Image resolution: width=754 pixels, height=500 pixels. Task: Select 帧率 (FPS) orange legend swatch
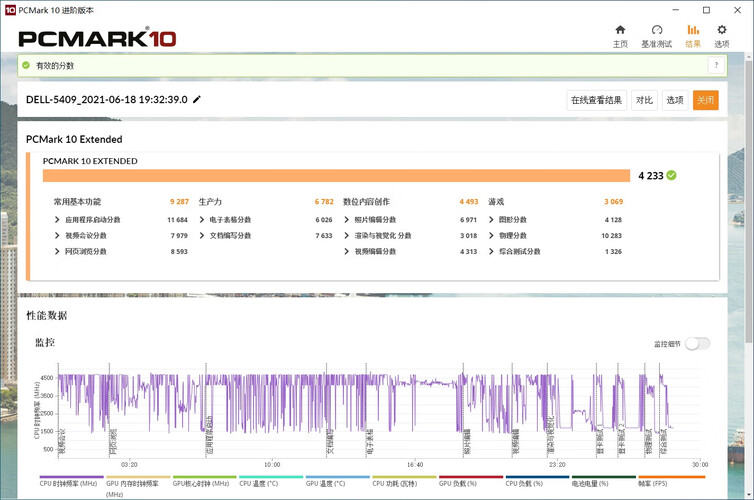[671, 477]
